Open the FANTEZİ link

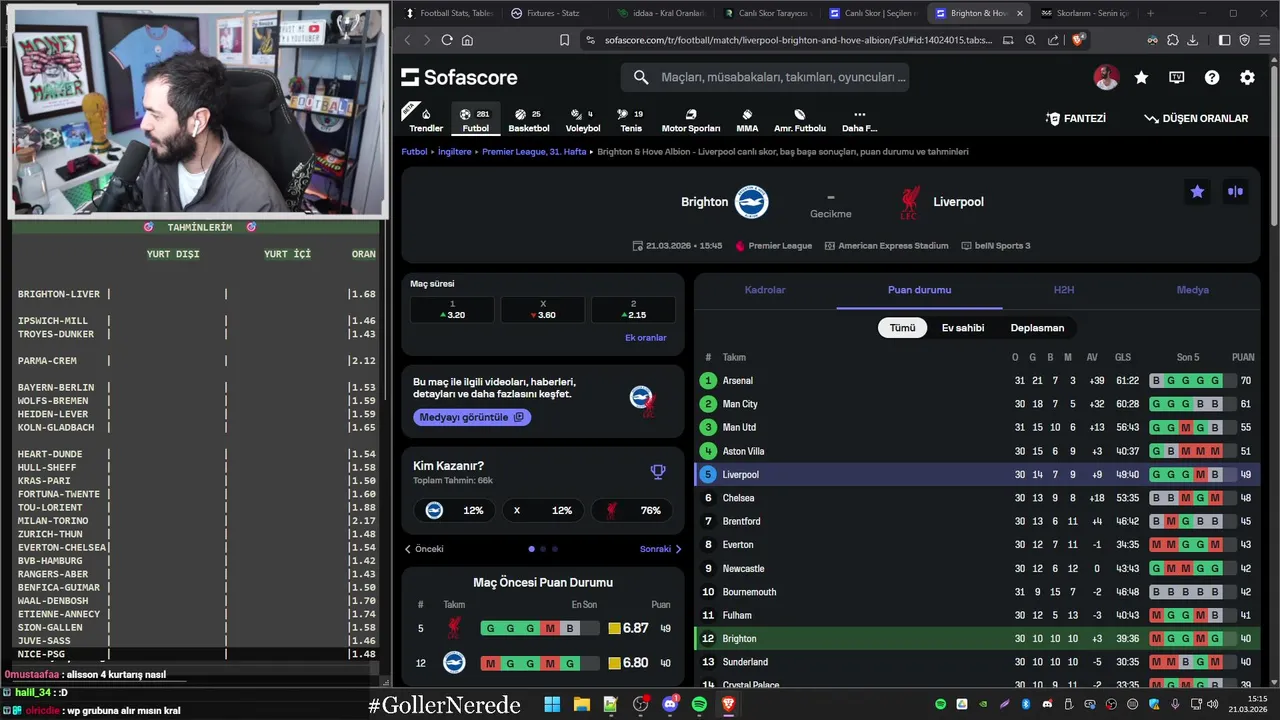tap(1076, 118)
